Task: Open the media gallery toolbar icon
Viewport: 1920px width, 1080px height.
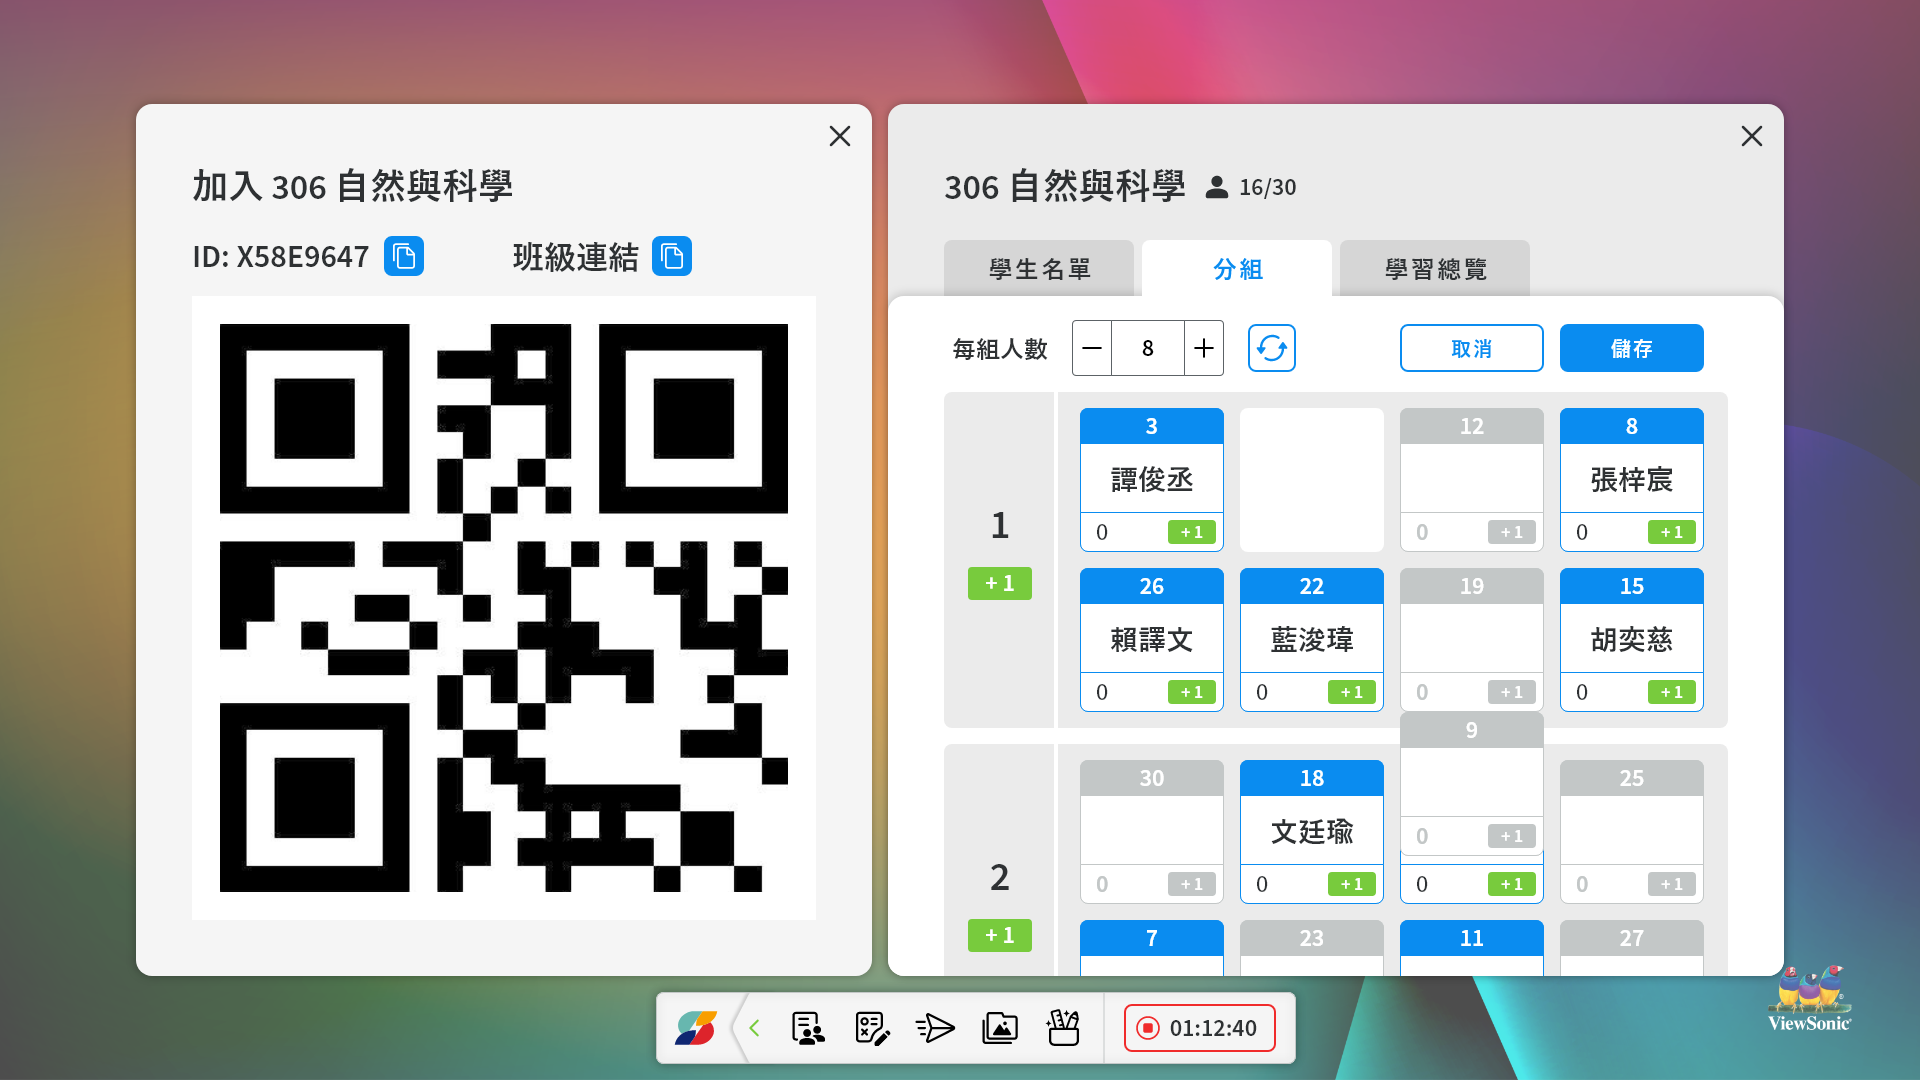Action: tap(999, 1028)
